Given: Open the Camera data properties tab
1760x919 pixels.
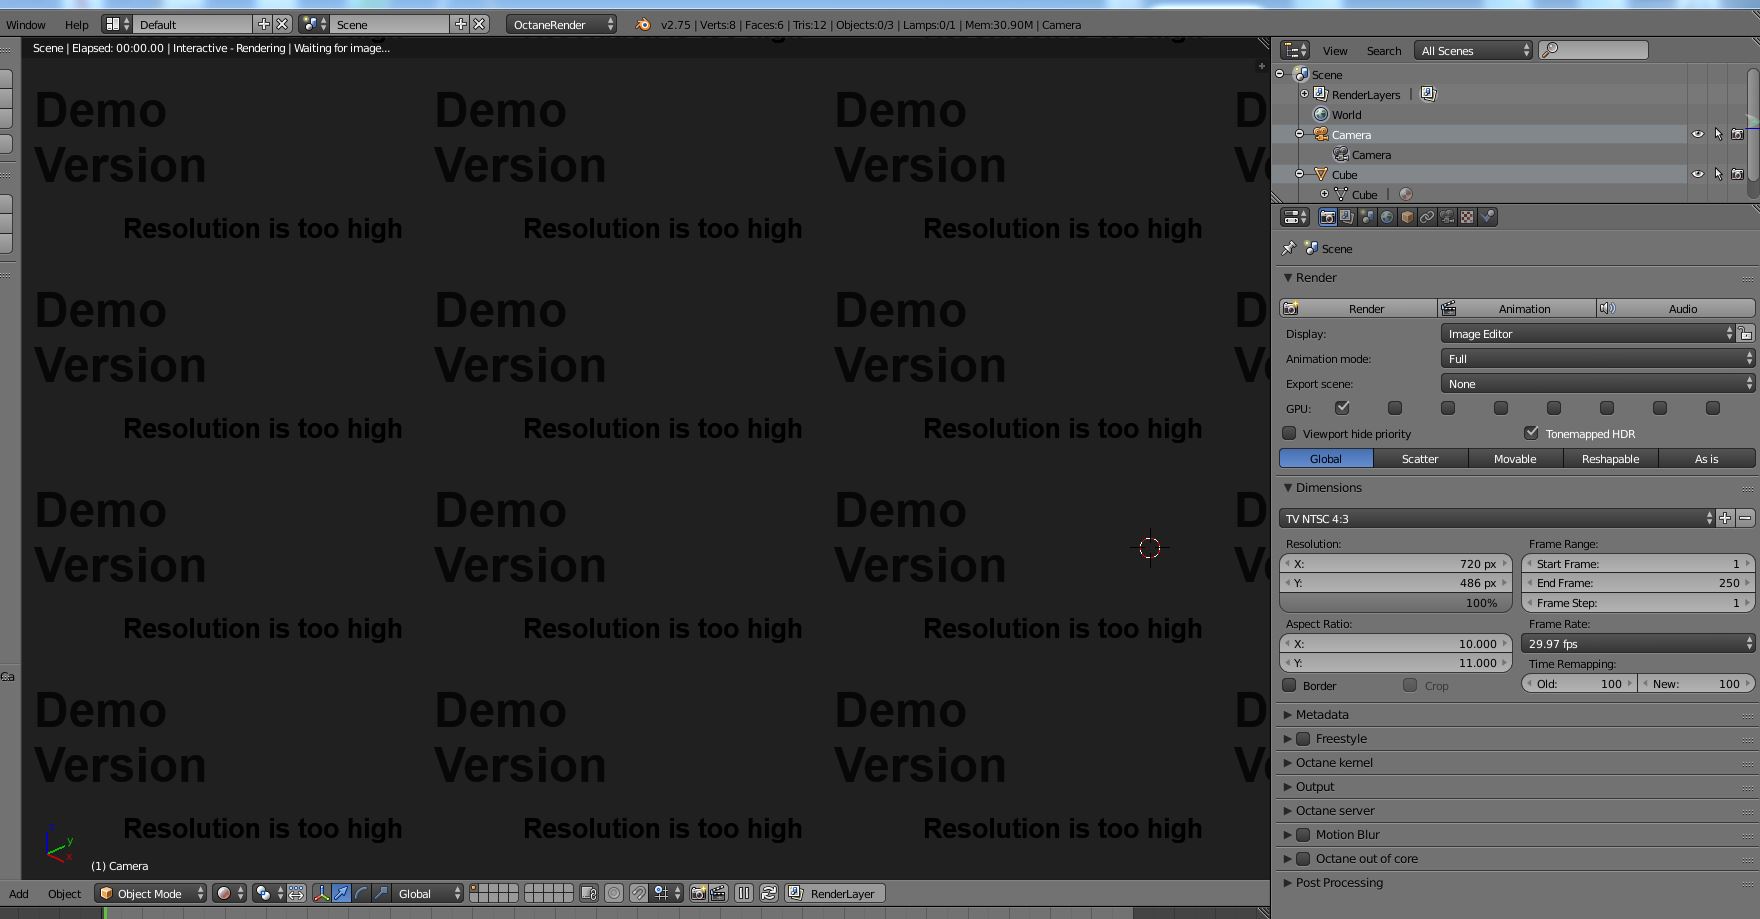Looking at the screenshot, I should click(x=1447, y=217).
